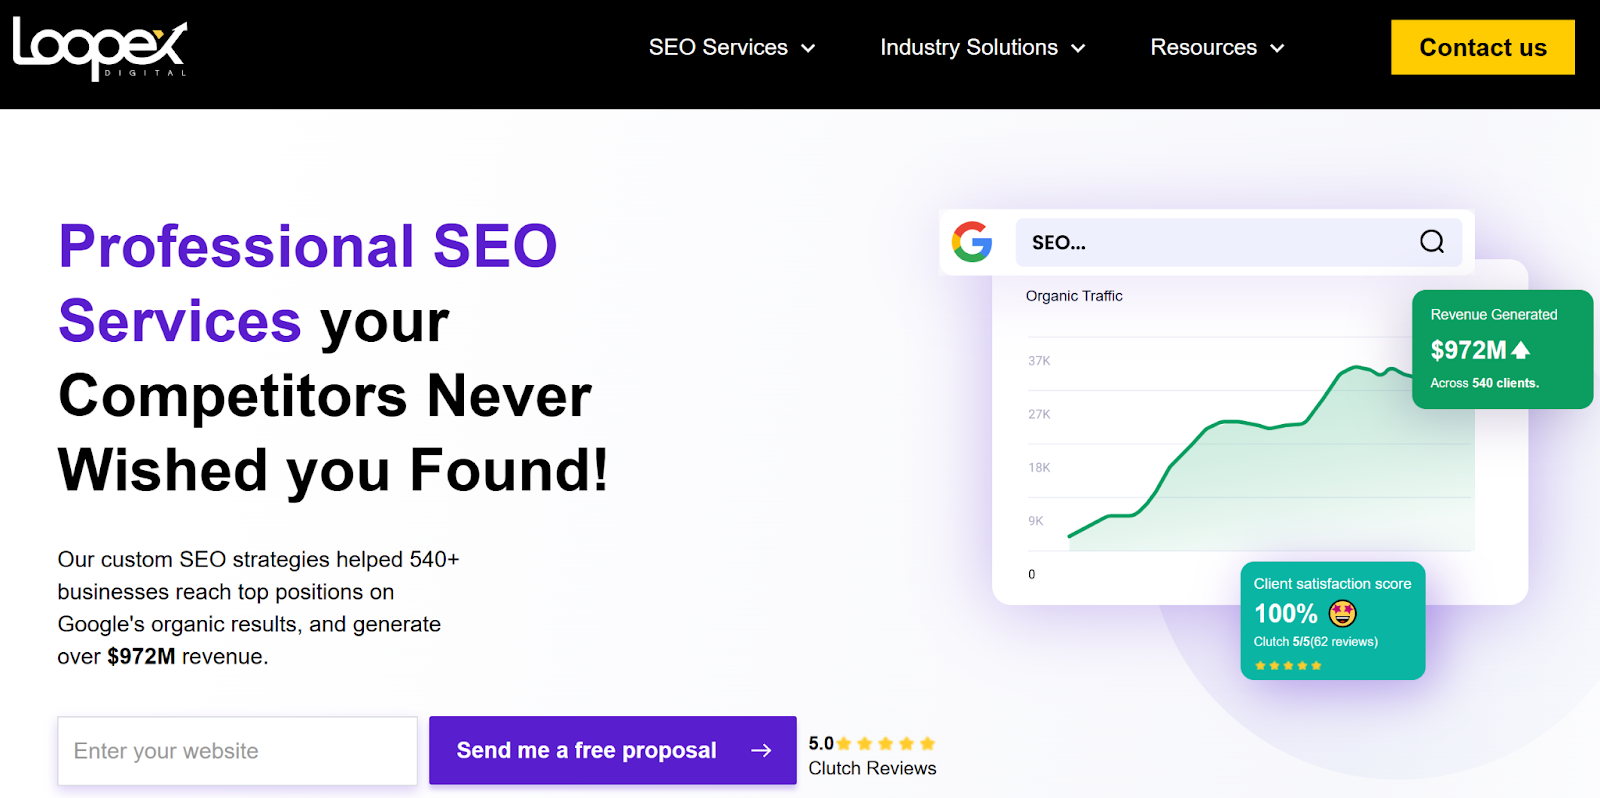This screenshot has height=798, width=1600.
Task: Click the upward arrow beside $972M
Action: [1521, 350]
